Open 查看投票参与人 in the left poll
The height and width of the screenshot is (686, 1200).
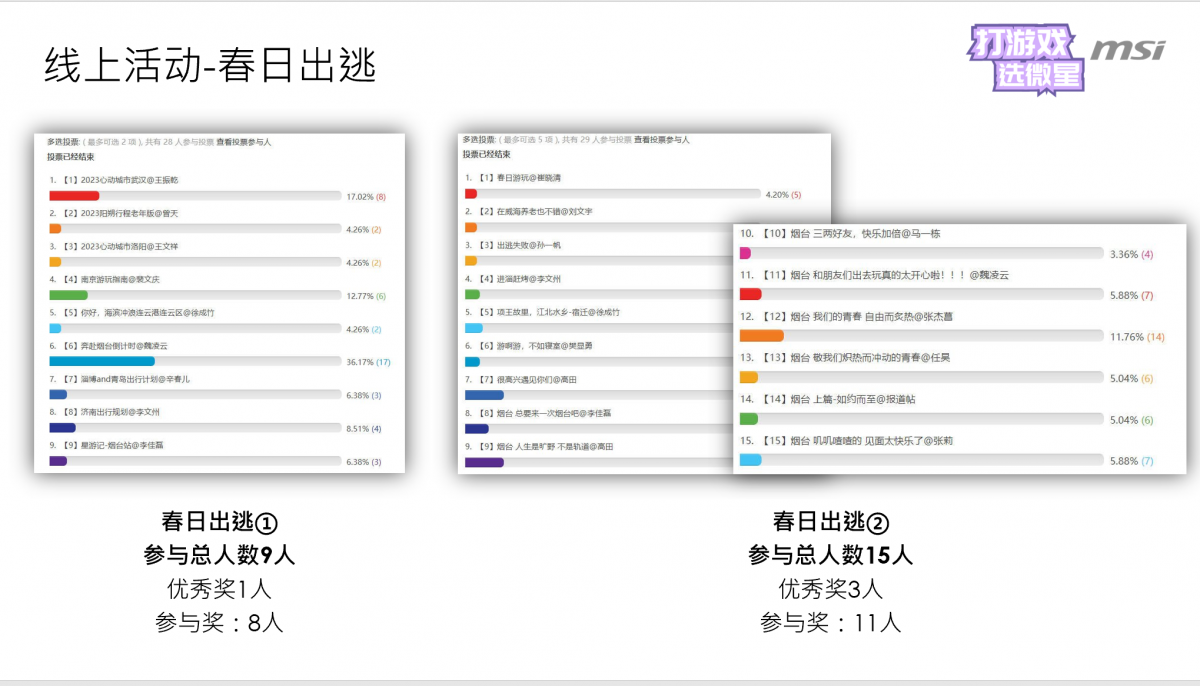pyautogui.click(x=243, y=143)
